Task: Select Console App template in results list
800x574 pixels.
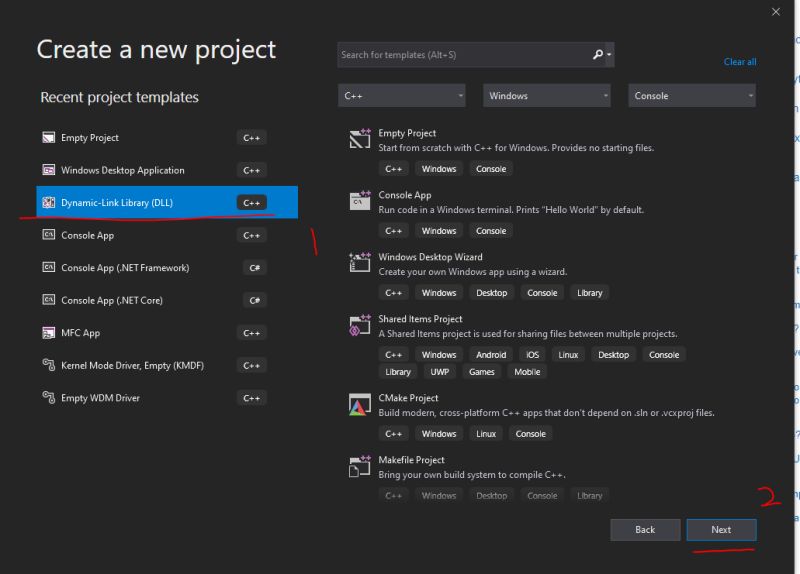Action: click(x=405, y=196)
